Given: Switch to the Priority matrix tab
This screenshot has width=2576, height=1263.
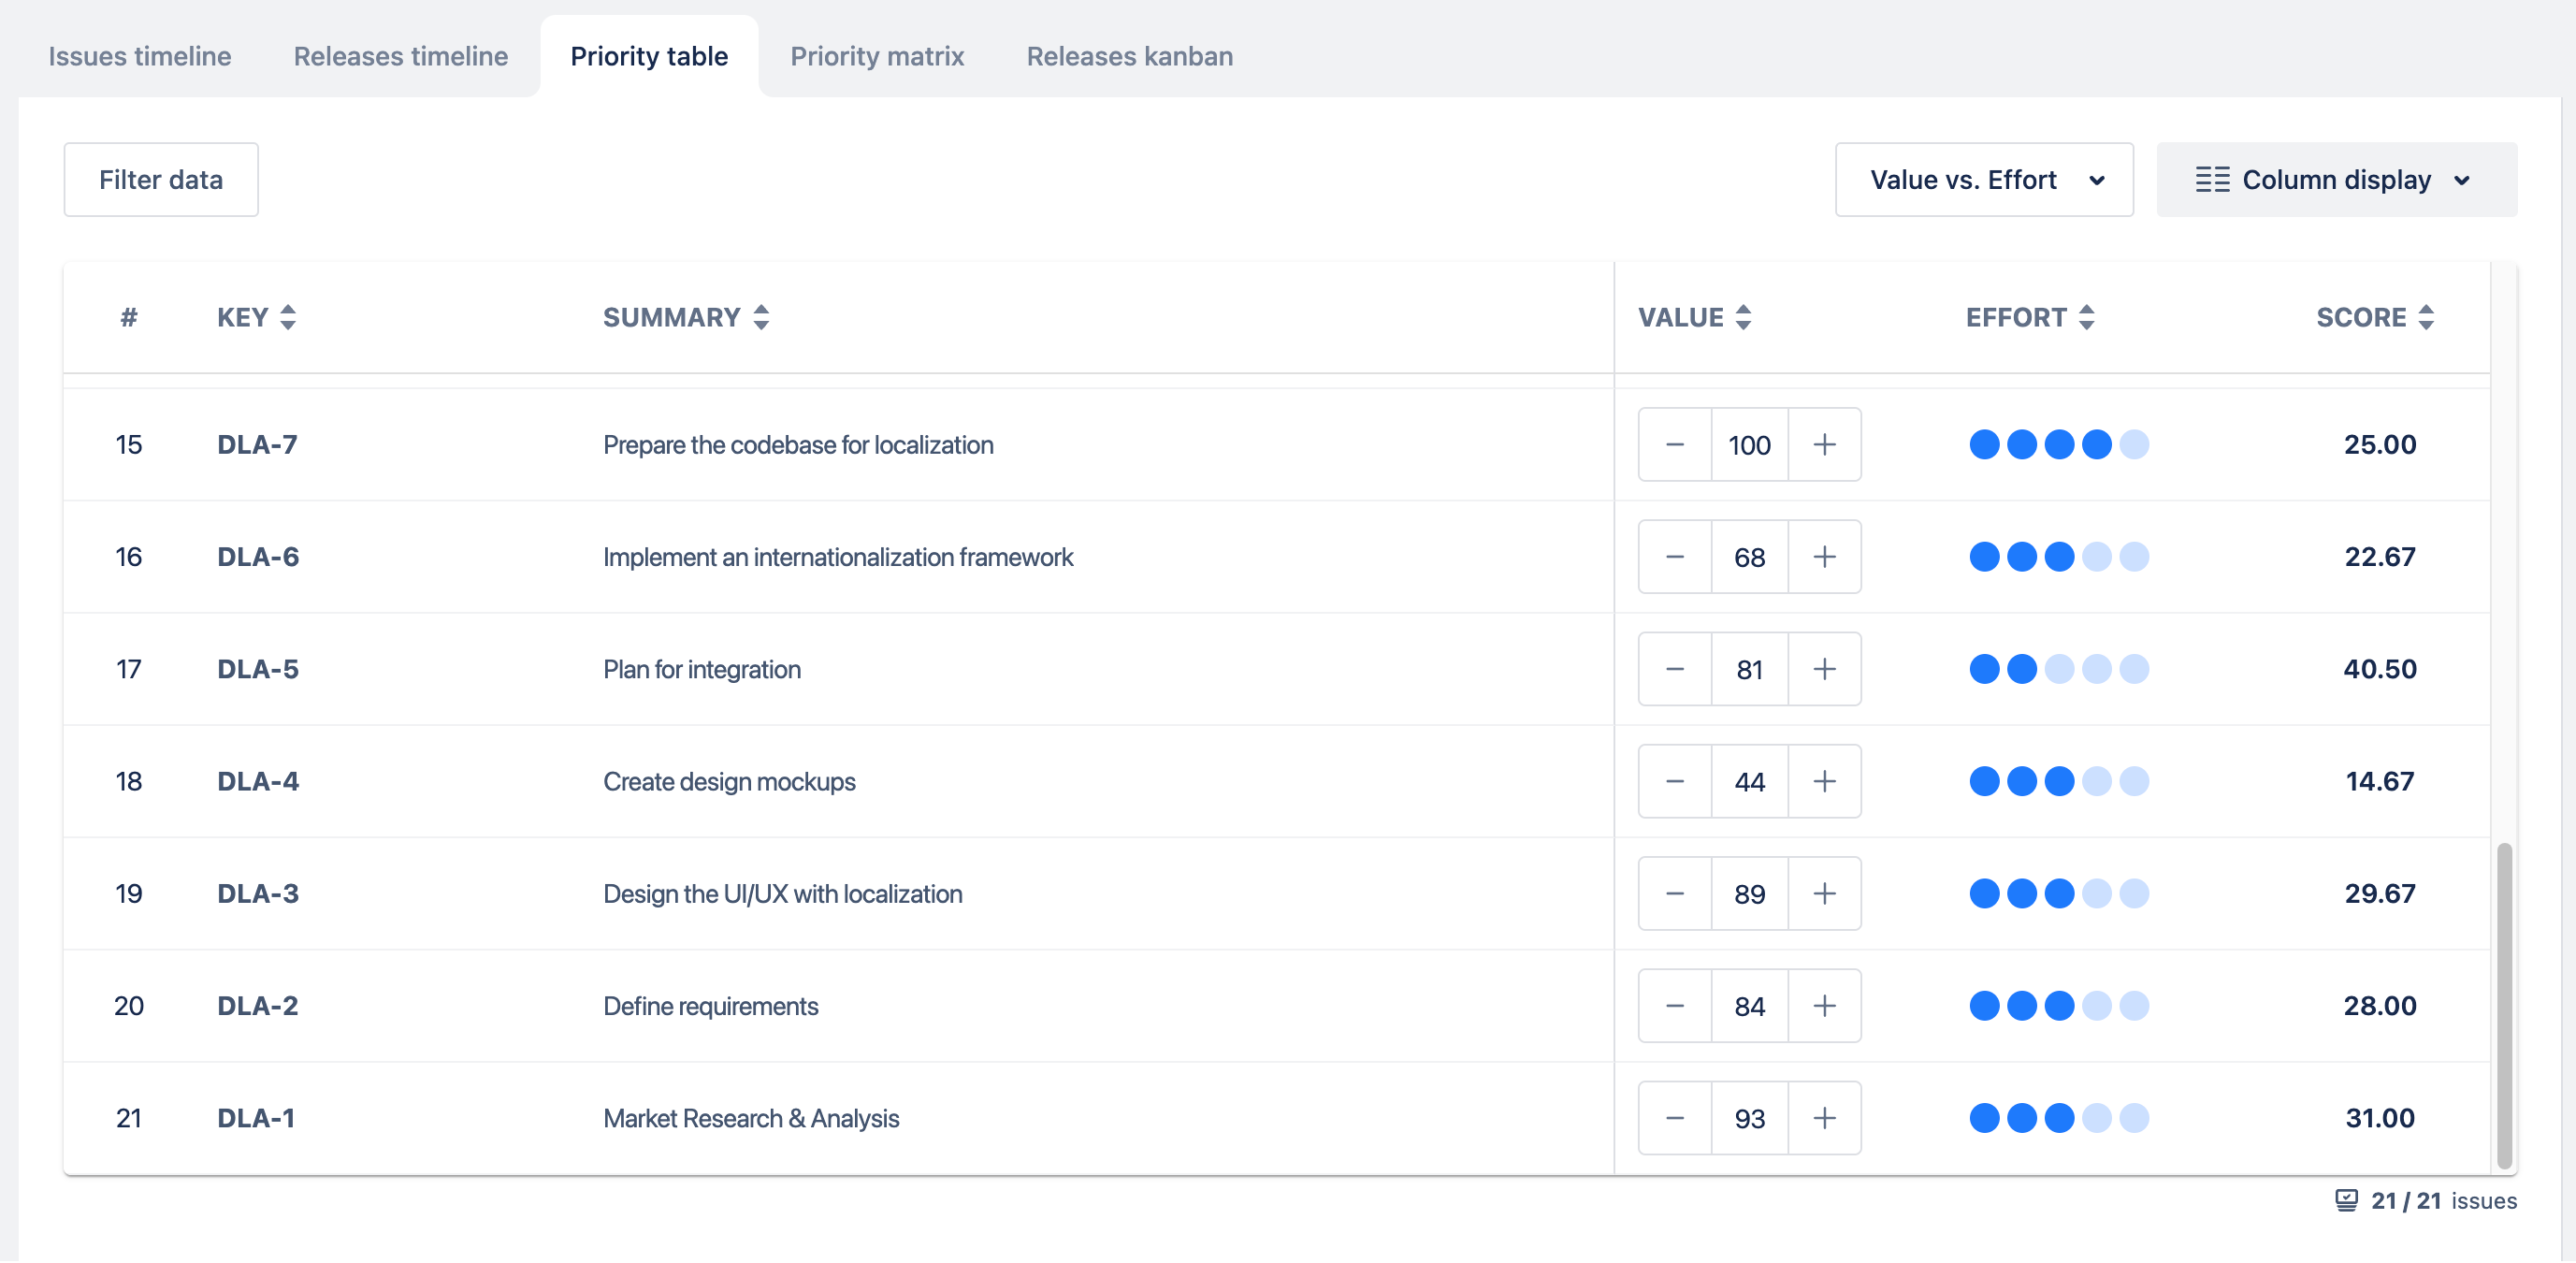Looking at the screenshot, I should pyautogui.click(x=877, y=56).
